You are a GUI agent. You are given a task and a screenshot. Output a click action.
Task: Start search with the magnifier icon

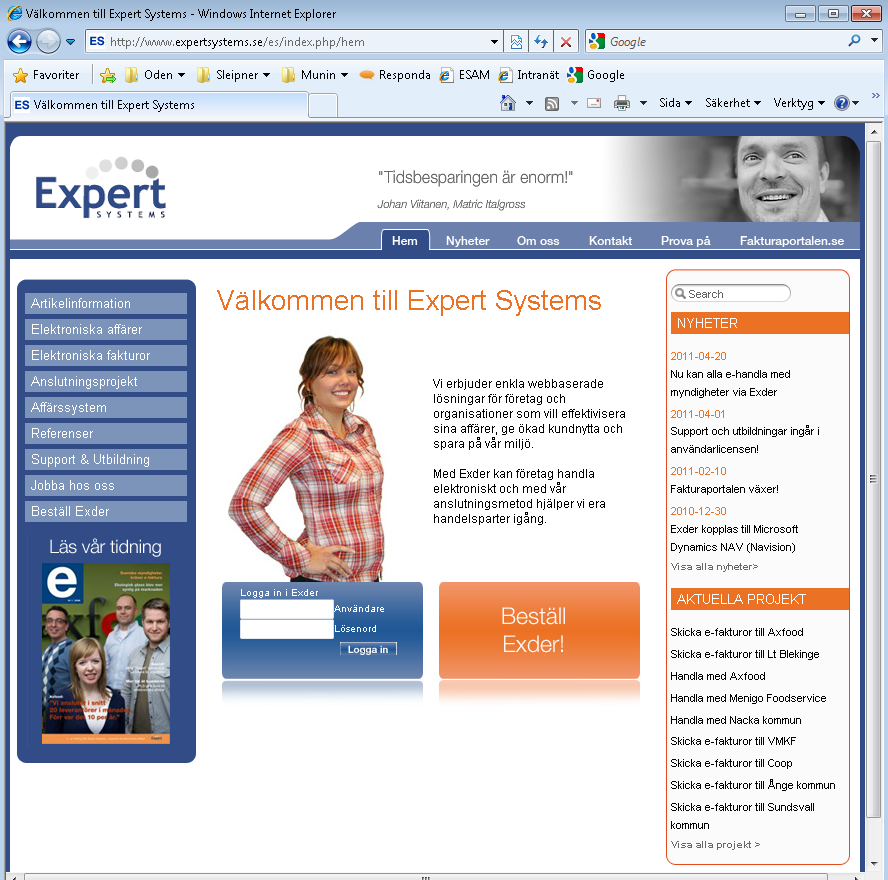click(x=854, y=41)
